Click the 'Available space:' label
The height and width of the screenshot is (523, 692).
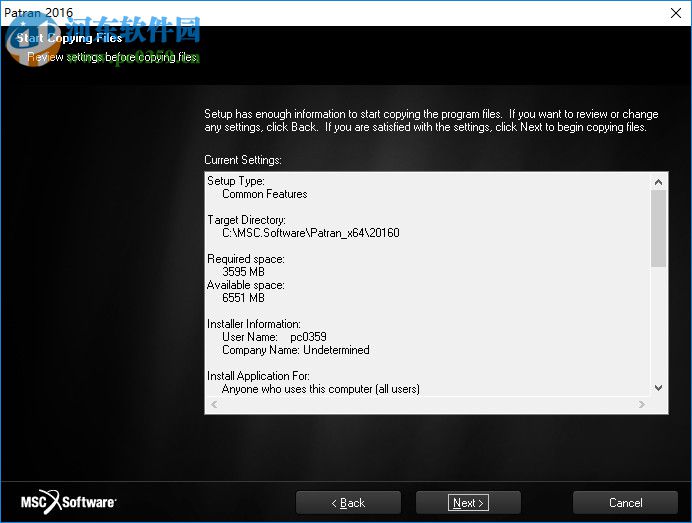246,285
